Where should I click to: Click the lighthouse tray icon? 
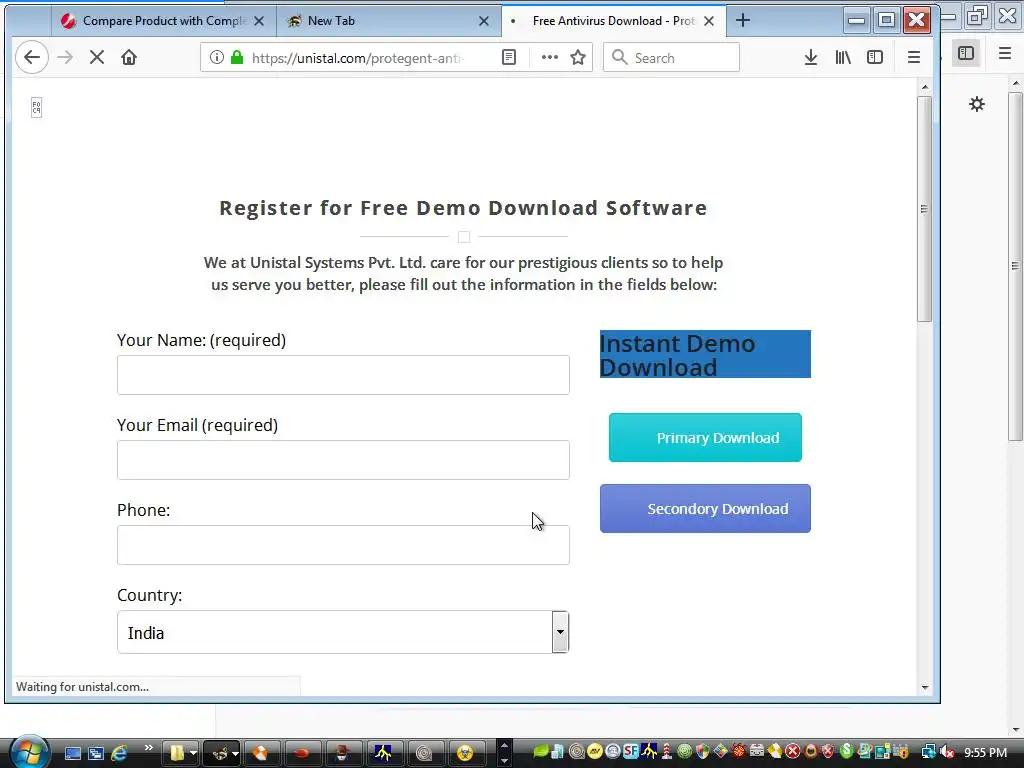pos(667,751)
